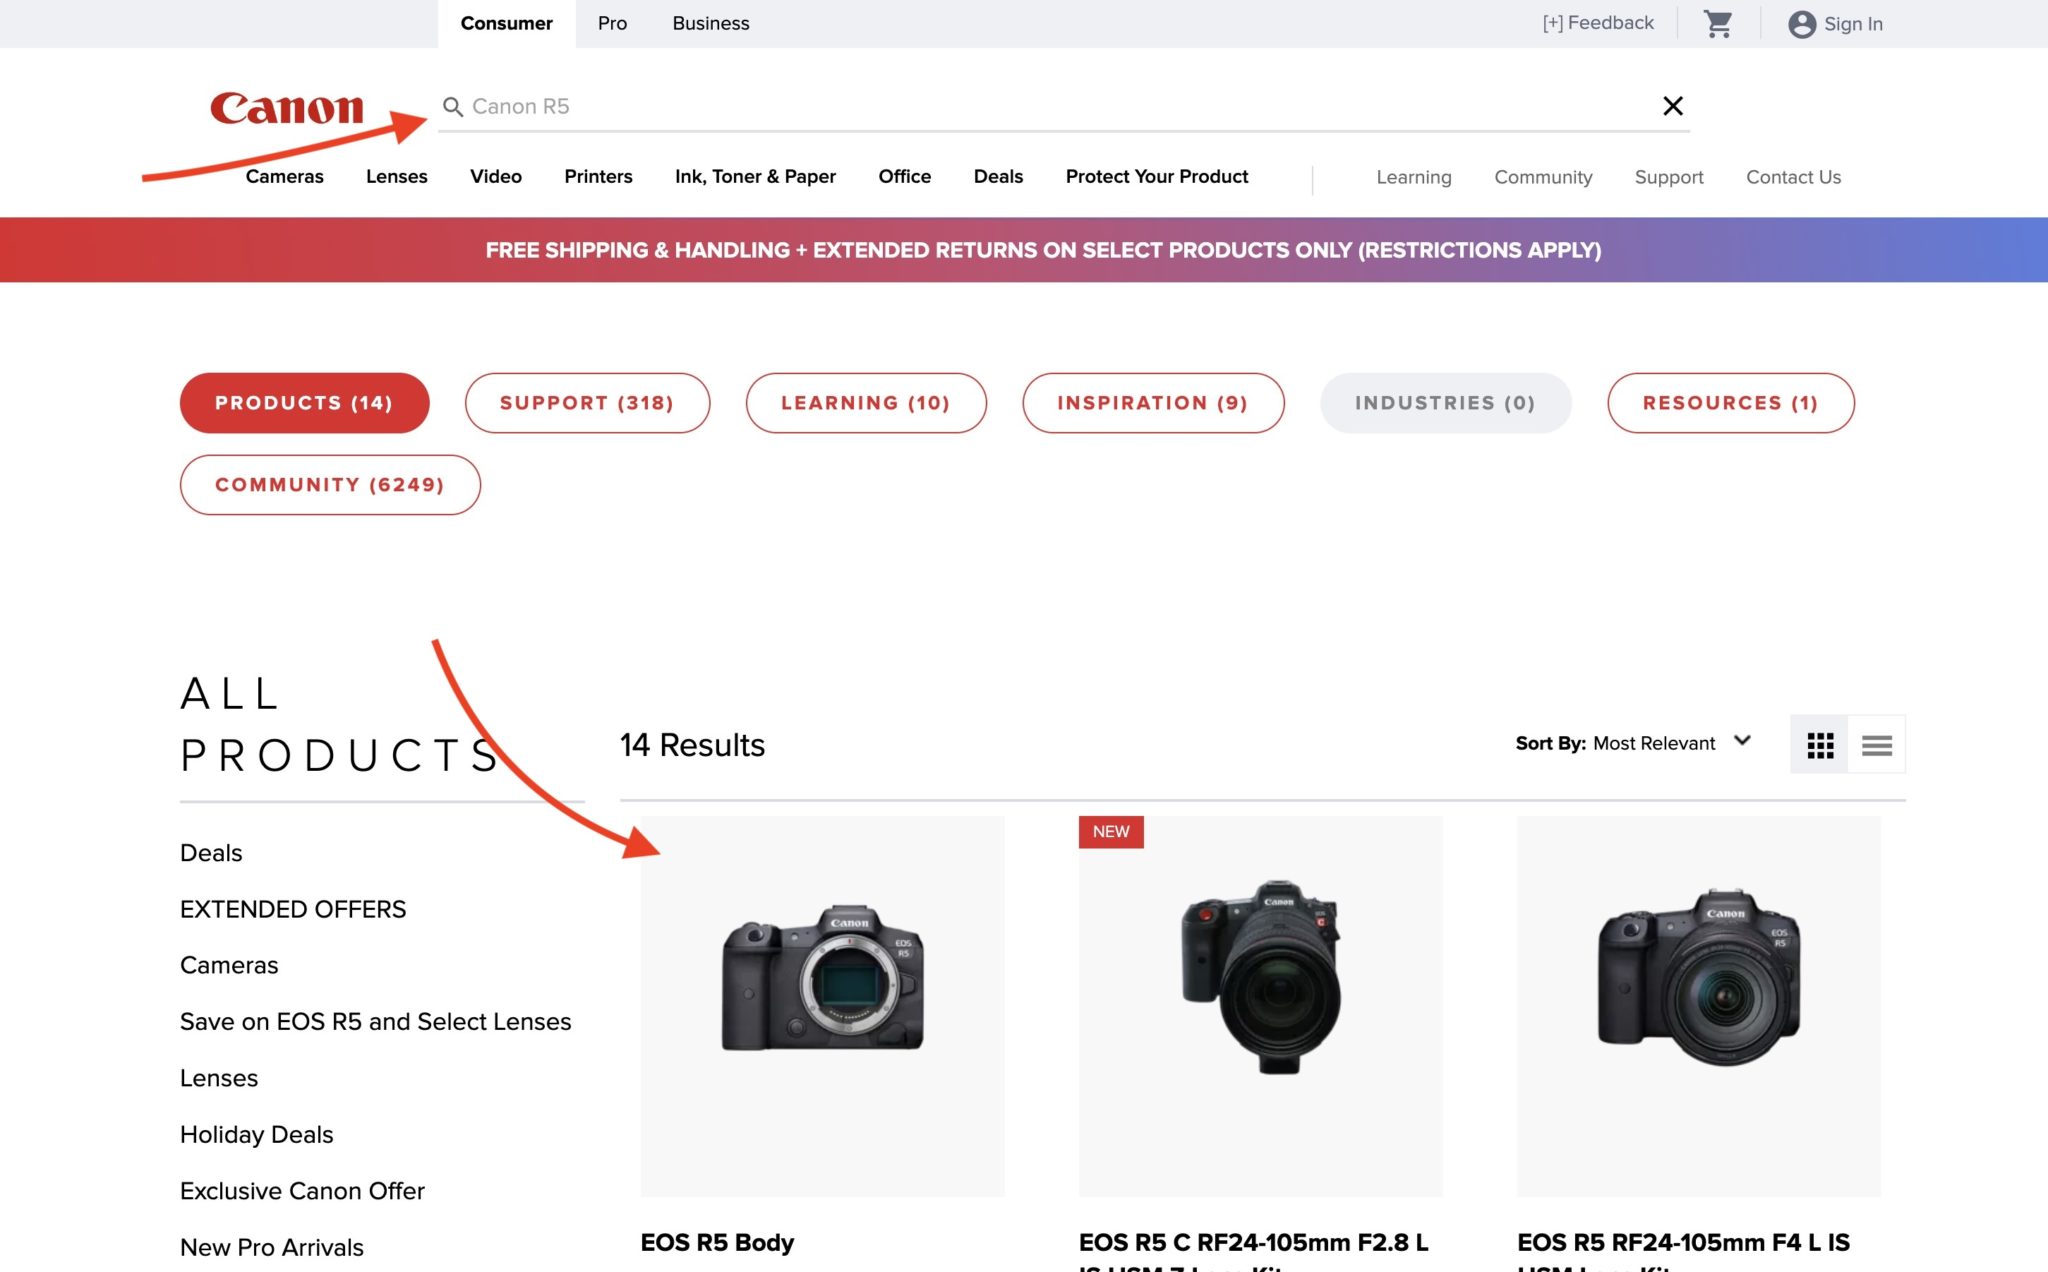Click the Contact Us link

[1793, 176]
